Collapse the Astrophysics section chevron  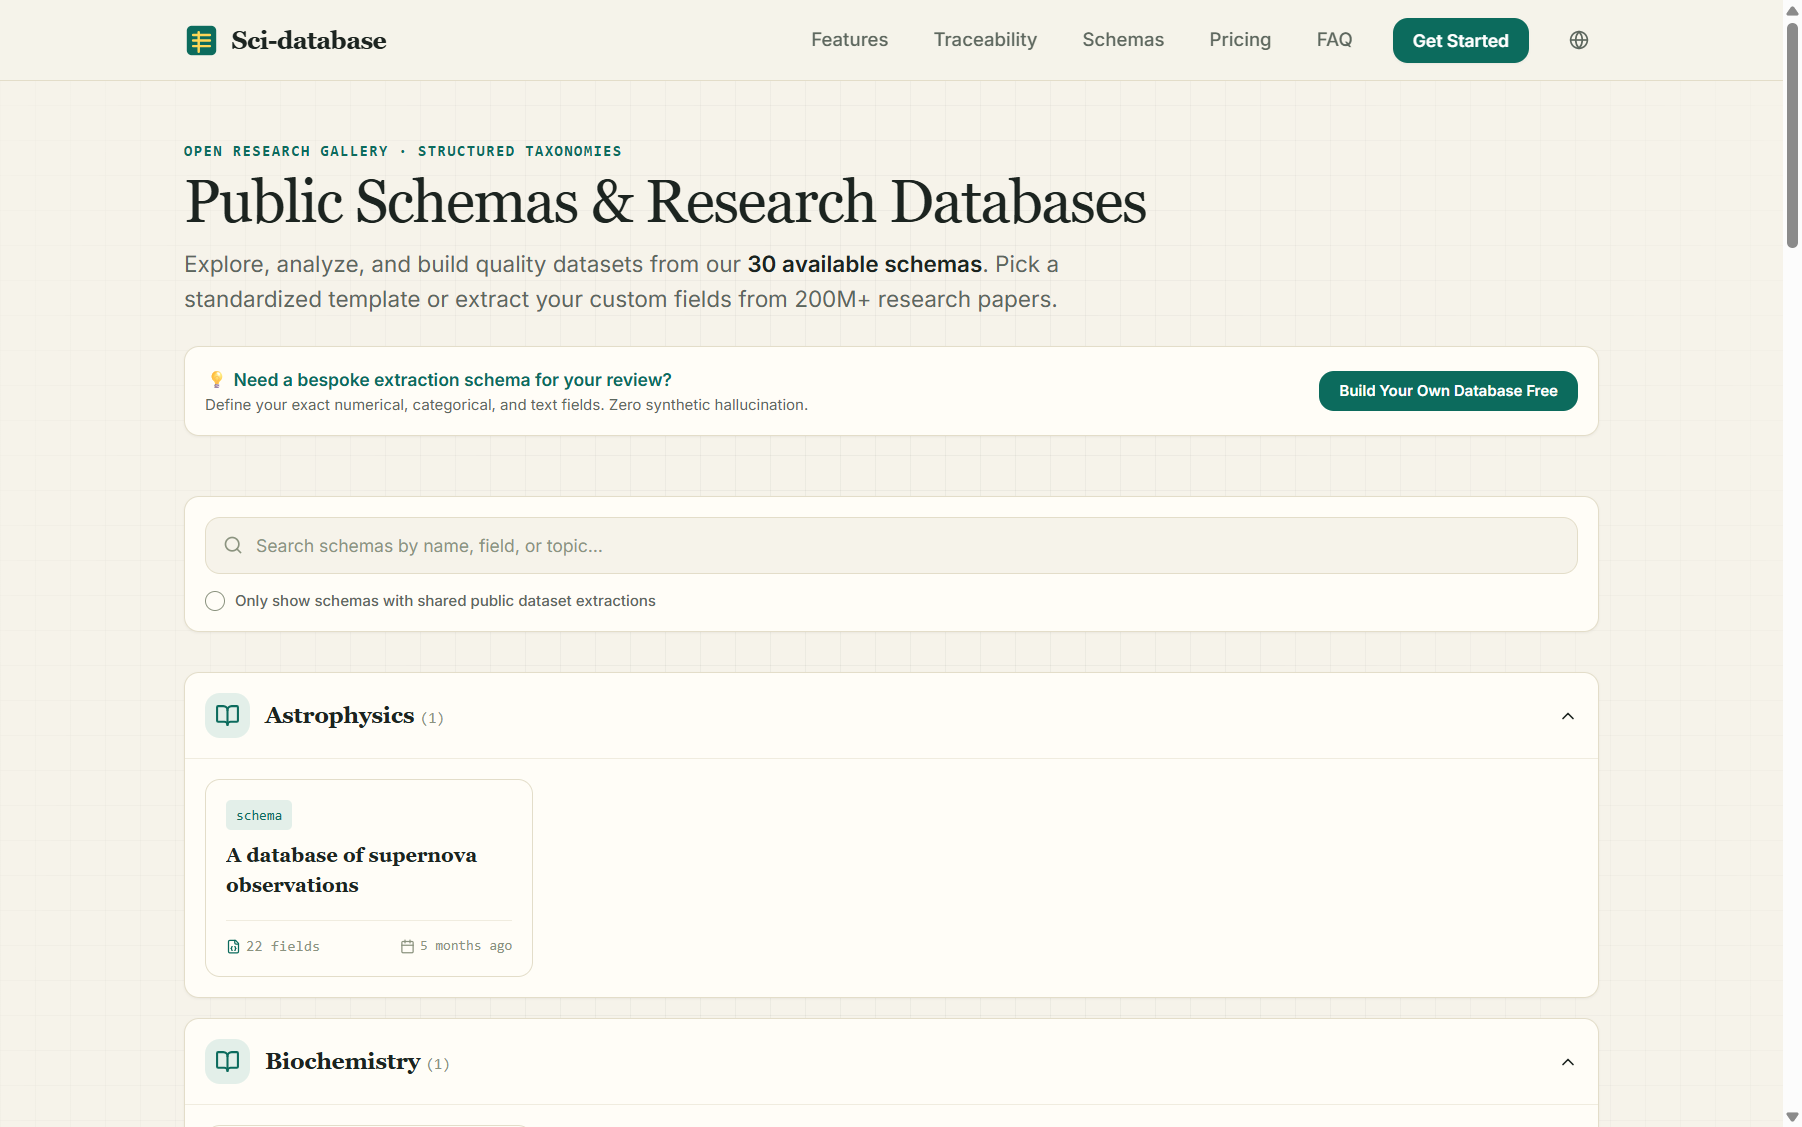click(x=1568, y=716)
